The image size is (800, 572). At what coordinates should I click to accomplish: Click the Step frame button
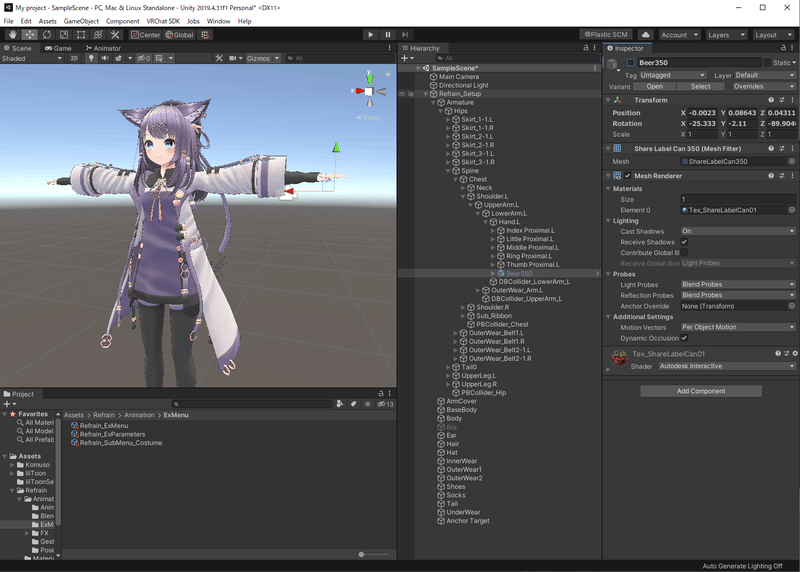405,35
